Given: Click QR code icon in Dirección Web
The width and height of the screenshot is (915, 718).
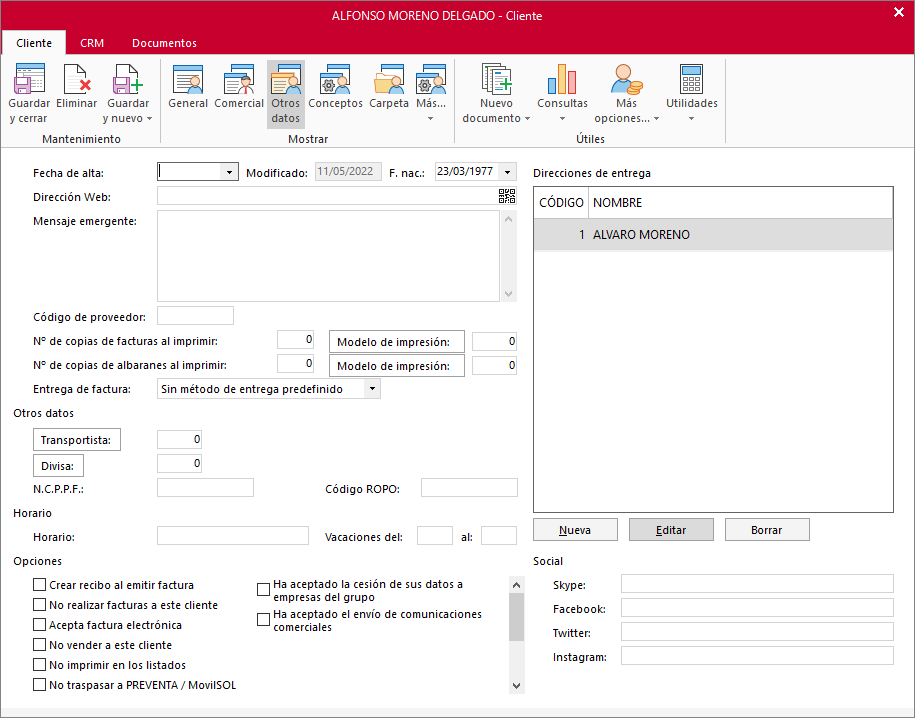Looking at the screenshot, I should (x=507, y=196).
